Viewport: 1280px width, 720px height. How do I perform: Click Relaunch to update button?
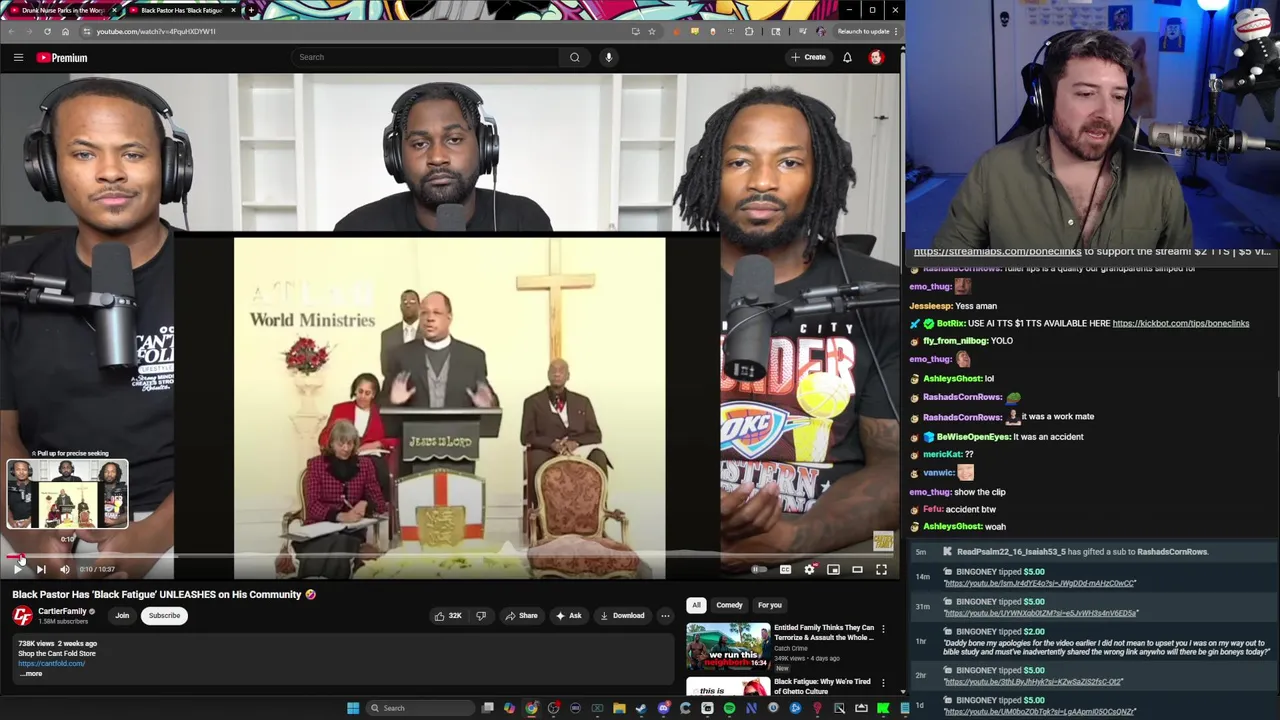[x=863, y=31]
